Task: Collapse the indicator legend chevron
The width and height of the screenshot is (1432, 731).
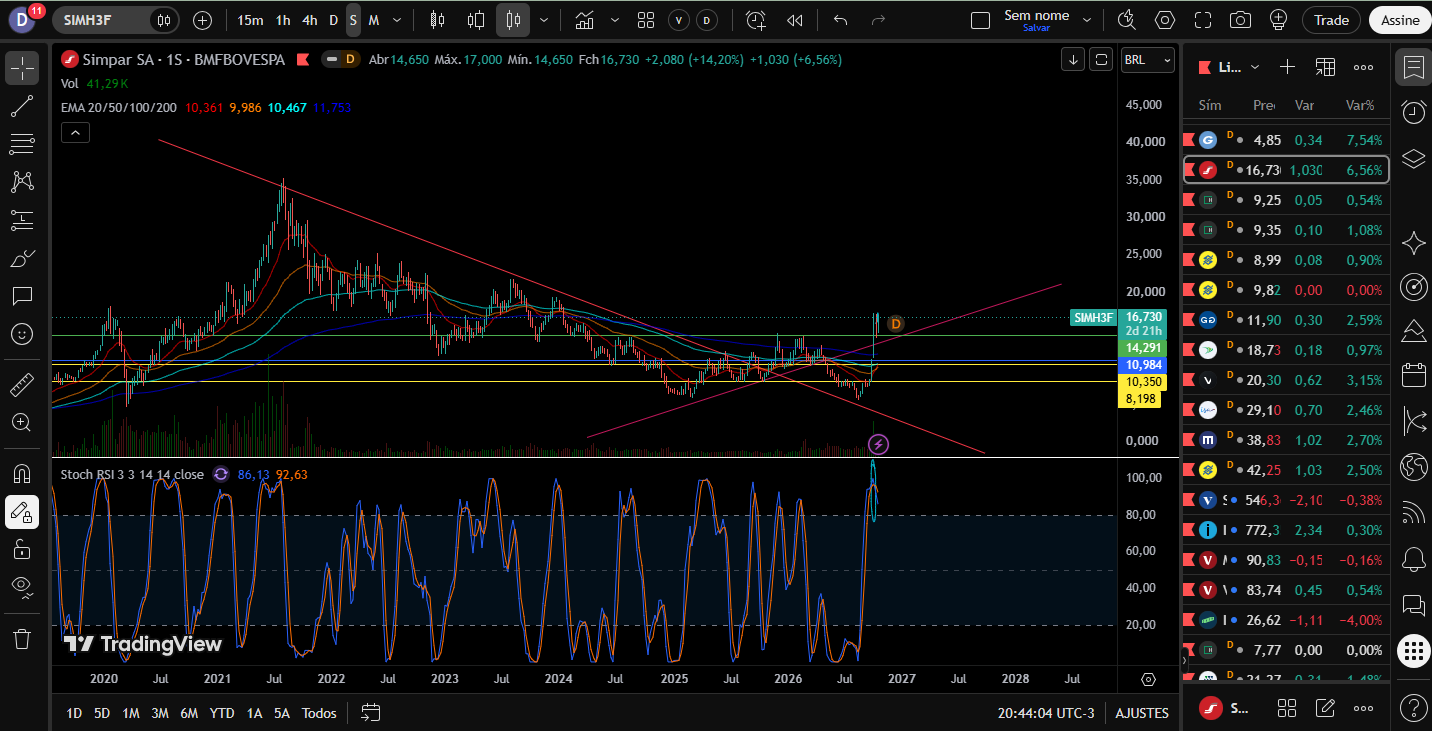Action: click(x=75, y=132)
